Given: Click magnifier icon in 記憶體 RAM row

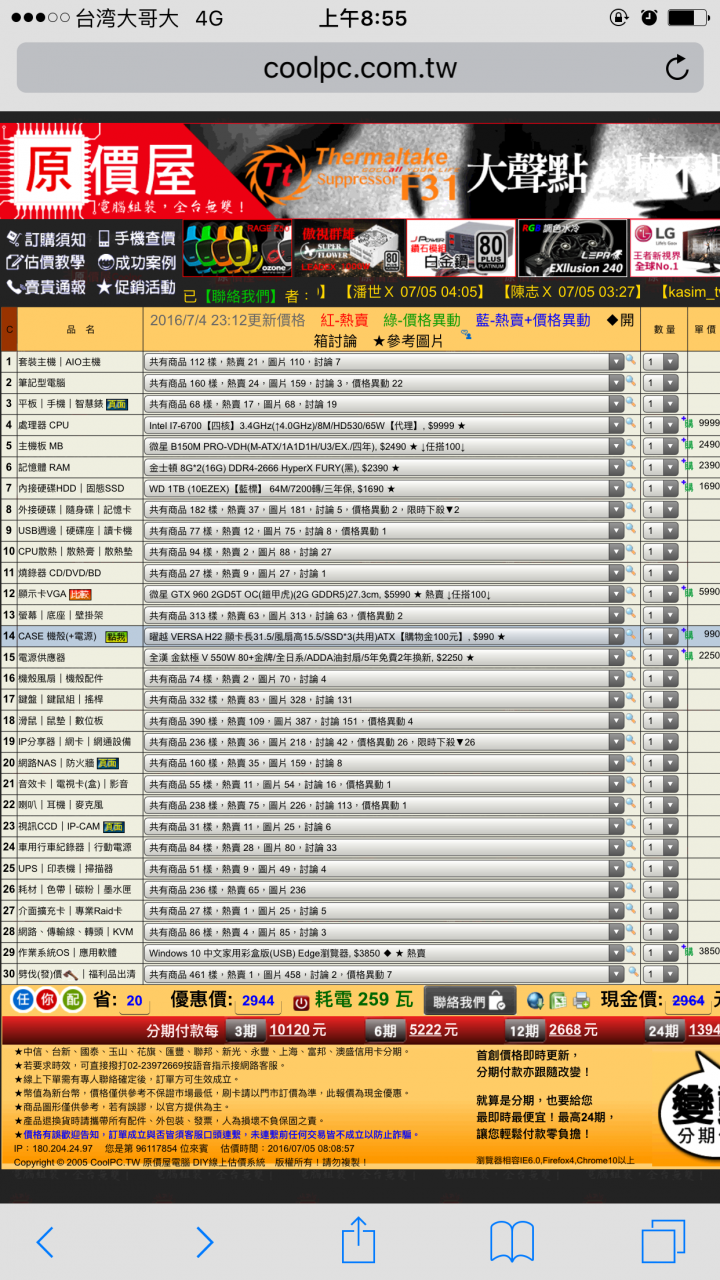Looking at the screenshot, I should 631,467.
